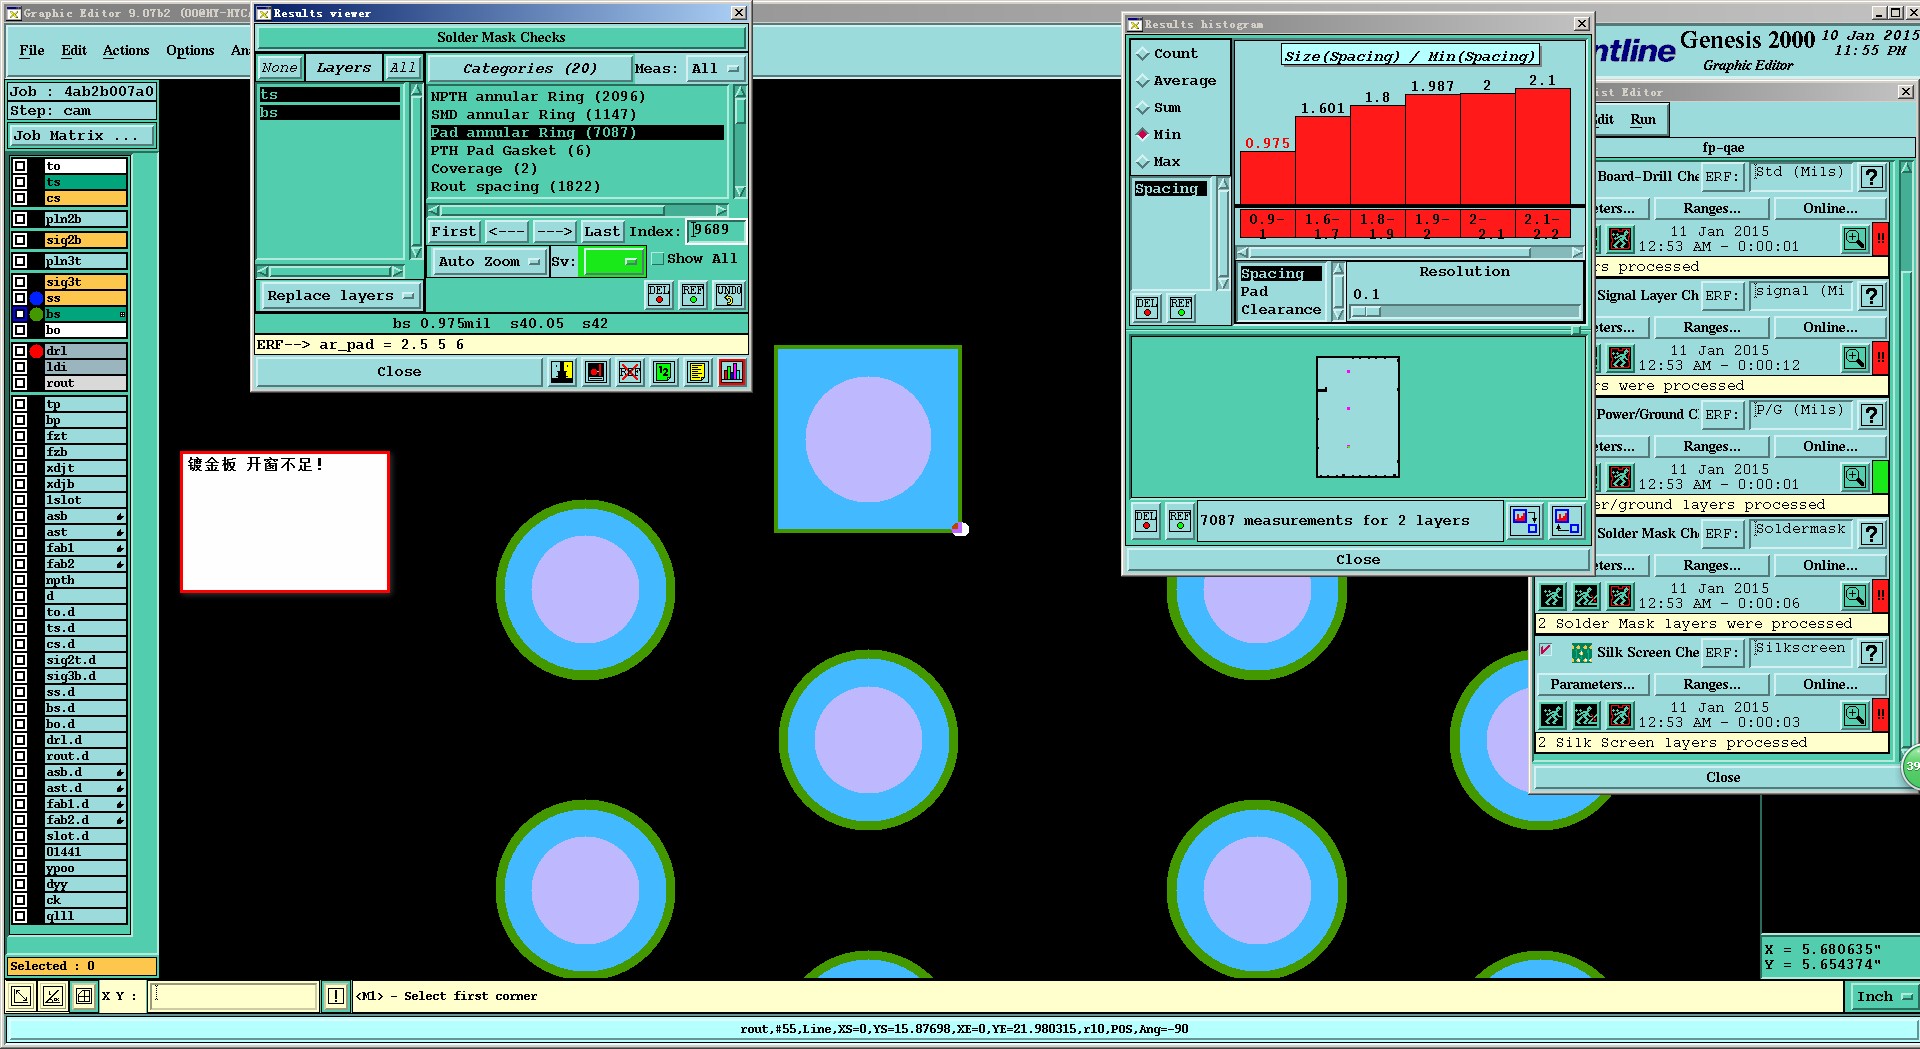Open the Inch units dropdown
The image size is (1920, 1049).
point(1884,997)
